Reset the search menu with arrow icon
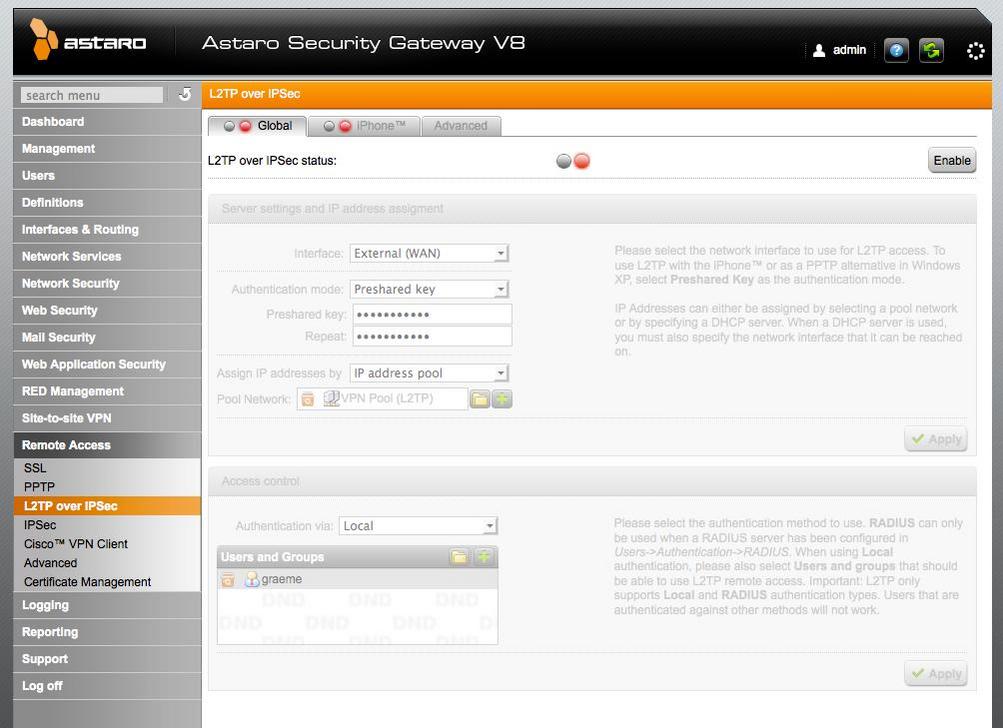Image resolution: width=1003 pixels, height=728 pixels. pyautogui.click(x=185, y=94)
